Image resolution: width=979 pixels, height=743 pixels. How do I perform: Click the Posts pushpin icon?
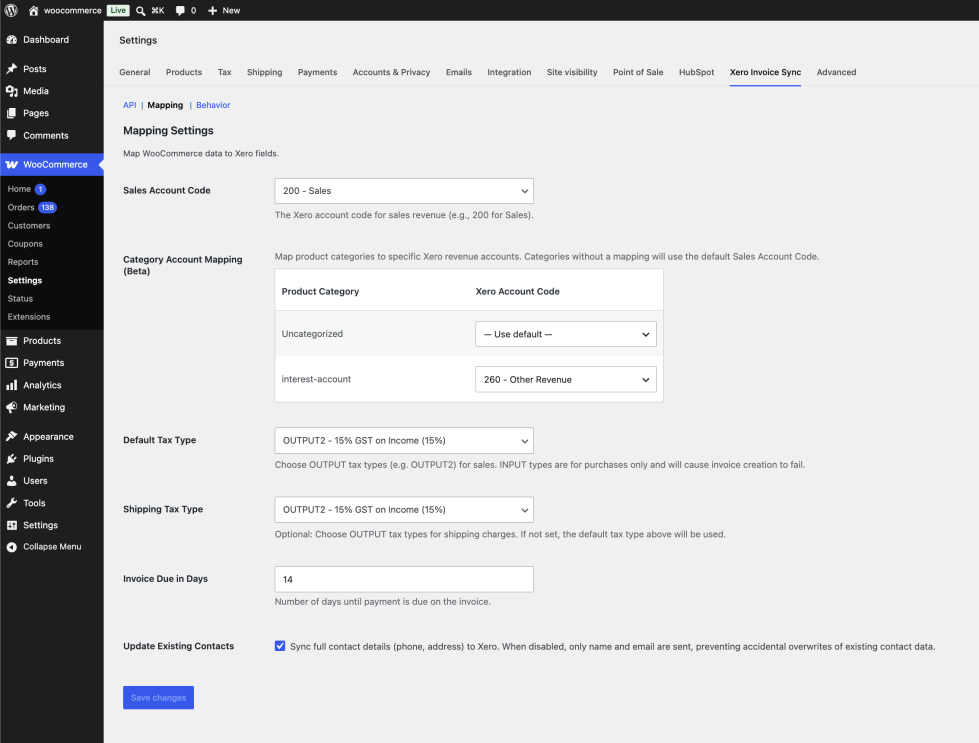pos(12,69)
